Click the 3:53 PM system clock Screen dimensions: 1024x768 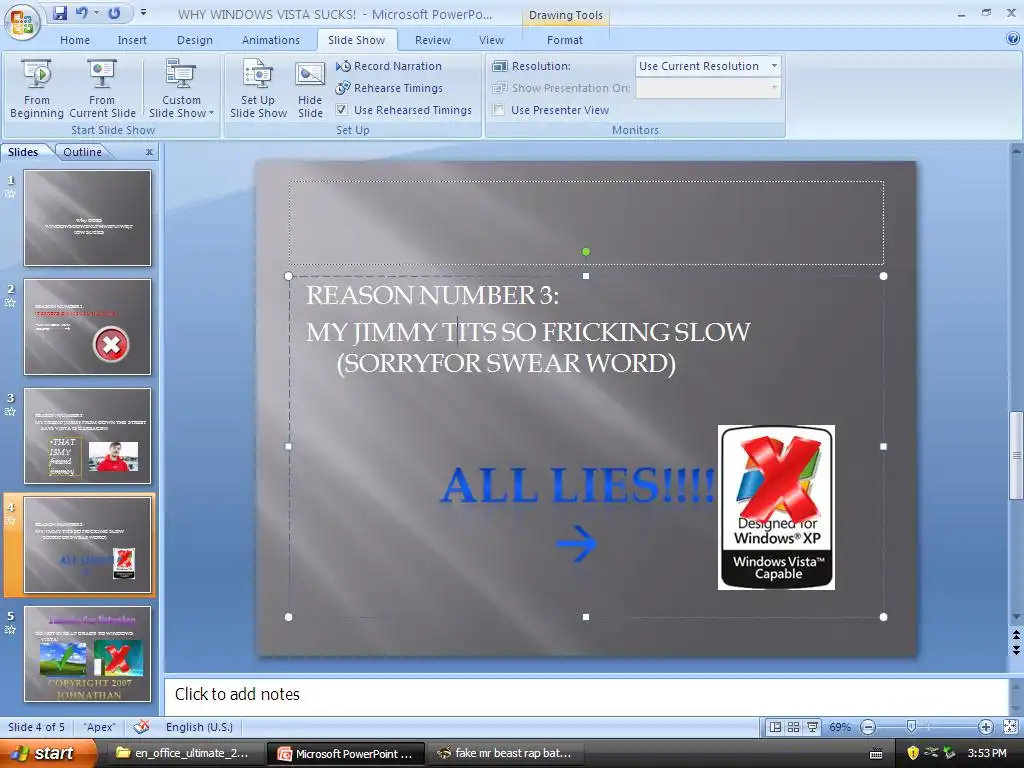coord(987,753)
